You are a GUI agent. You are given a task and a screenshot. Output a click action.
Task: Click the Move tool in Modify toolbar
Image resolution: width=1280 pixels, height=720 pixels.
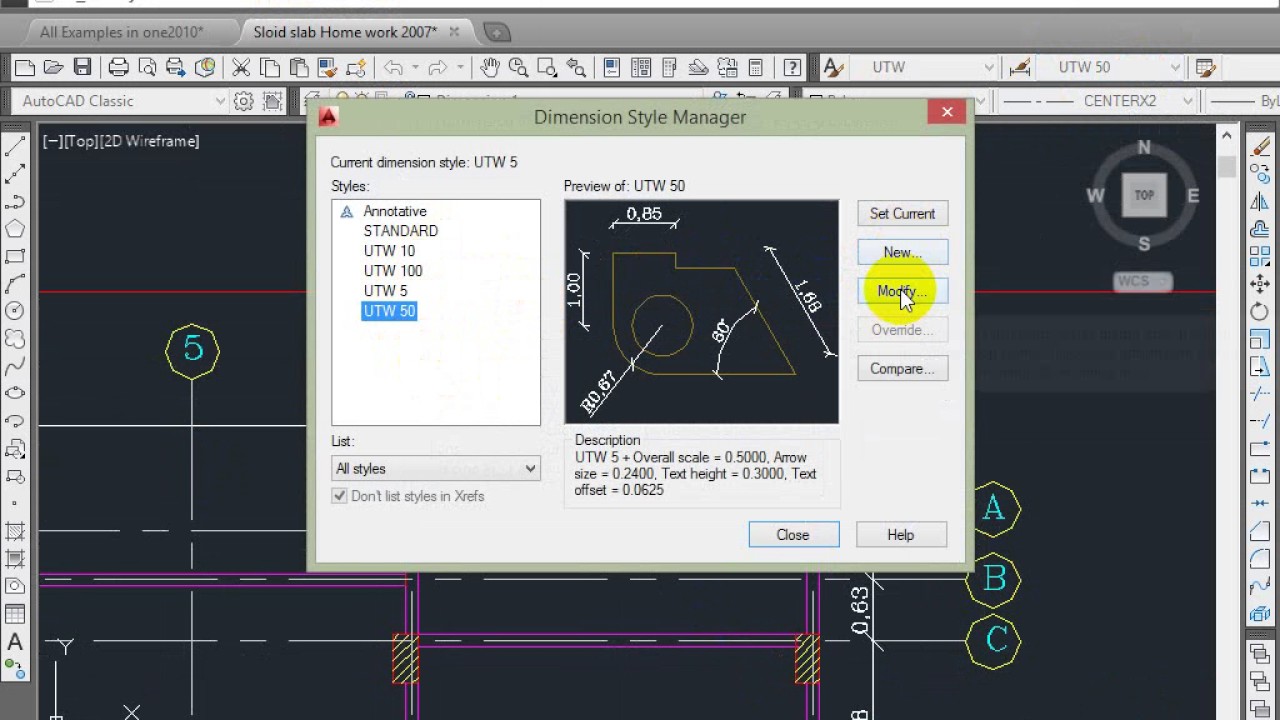pyautogui.click(x=1259, y=284)
